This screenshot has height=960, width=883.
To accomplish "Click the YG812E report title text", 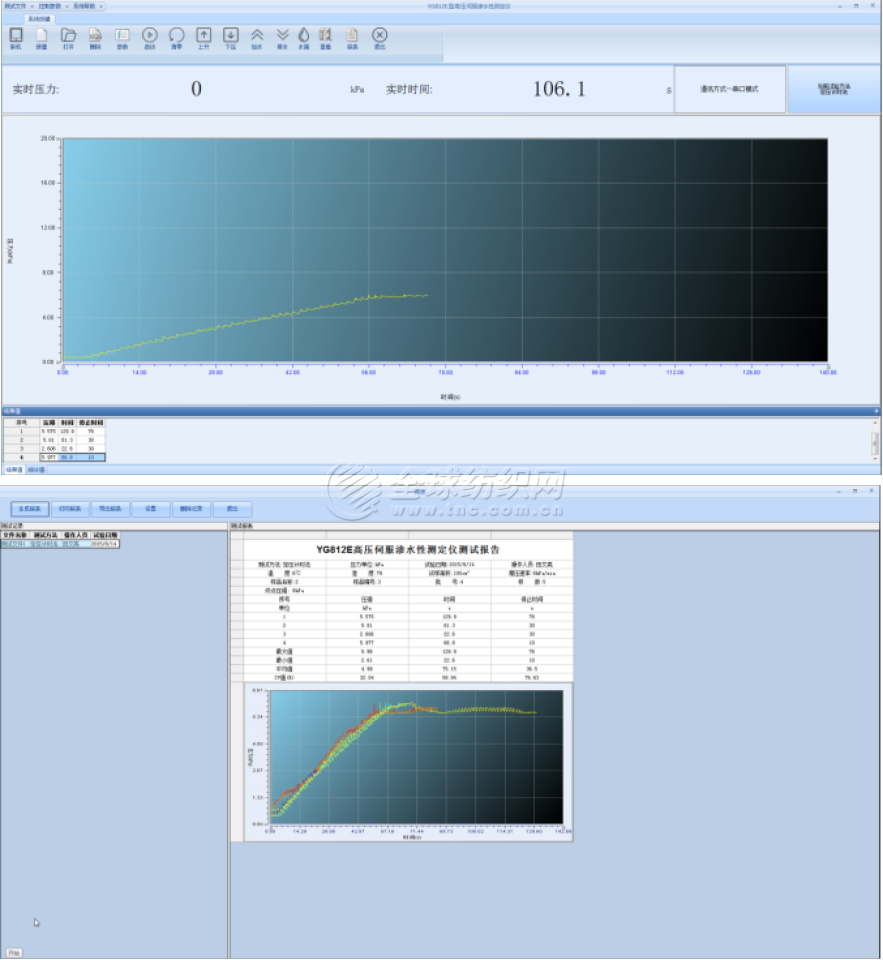I will click(x=408, y=549).
